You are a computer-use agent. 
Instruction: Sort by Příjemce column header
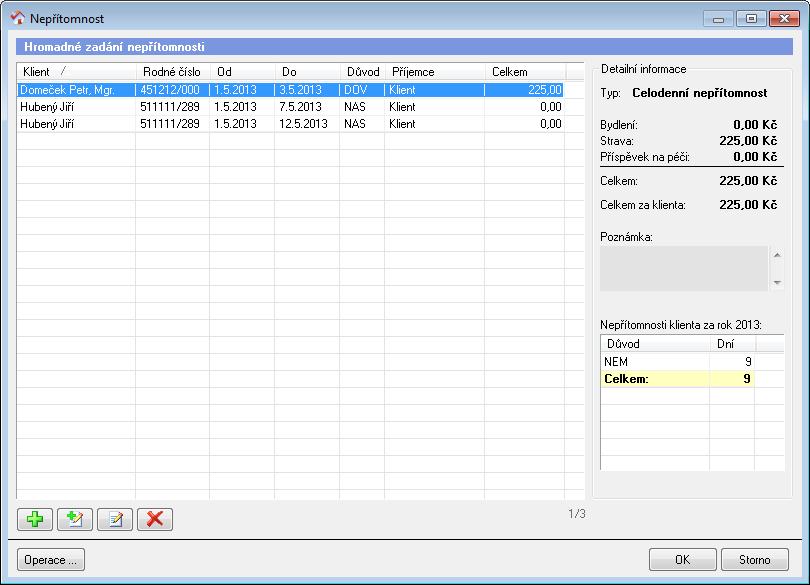tap(435, 72)
